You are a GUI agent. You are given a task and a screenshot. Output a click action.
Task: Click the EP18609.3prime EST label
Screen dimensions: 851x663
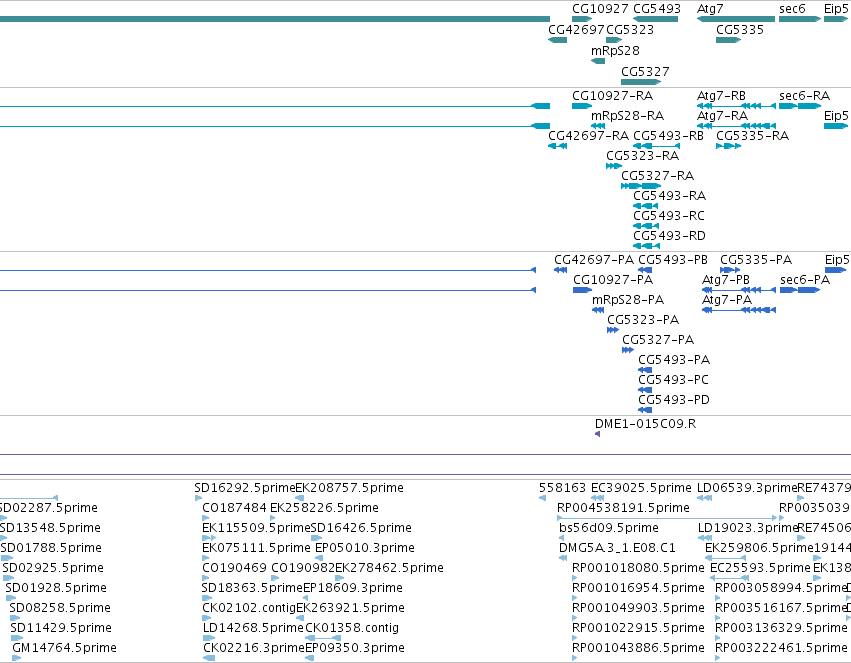tap(353, 588)
